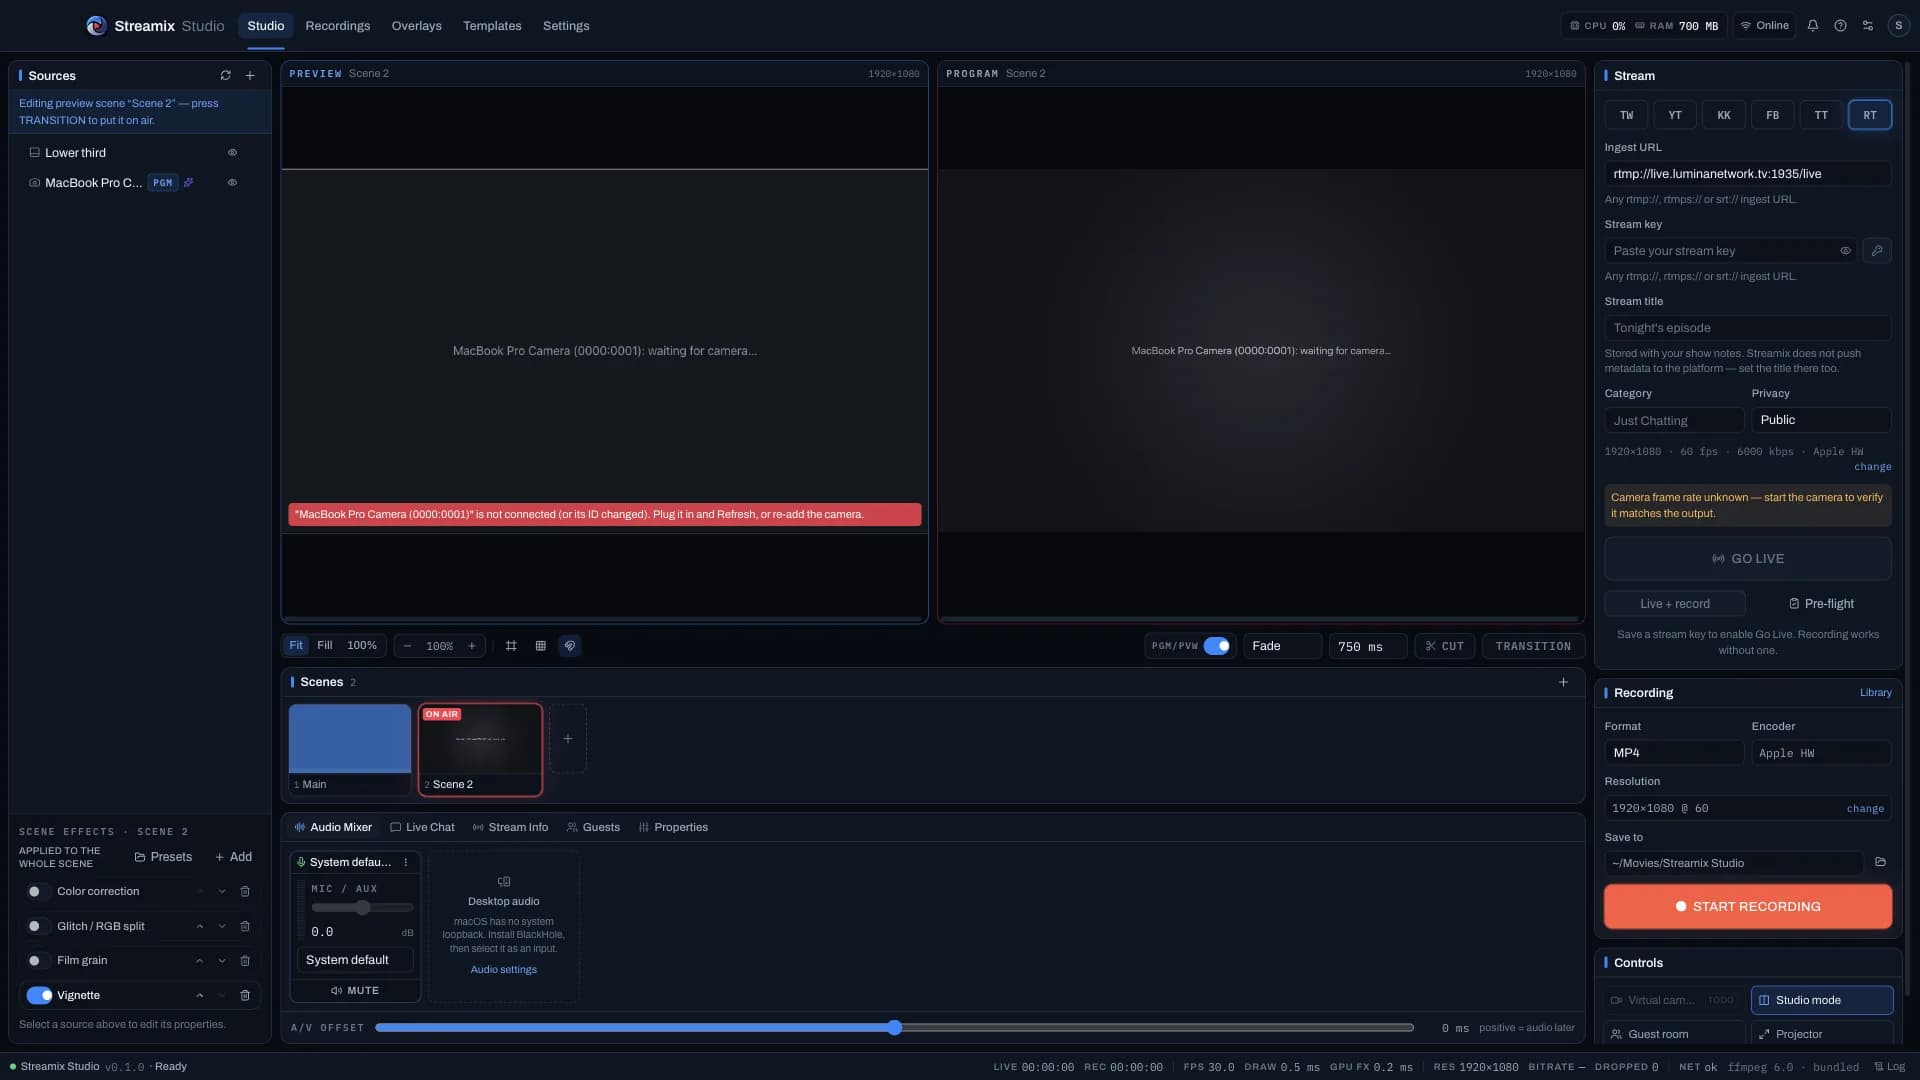The height and width of the screenshot is (1080, 1920).
Task: Zoom out preview with minus button
Action: (407, 646)
